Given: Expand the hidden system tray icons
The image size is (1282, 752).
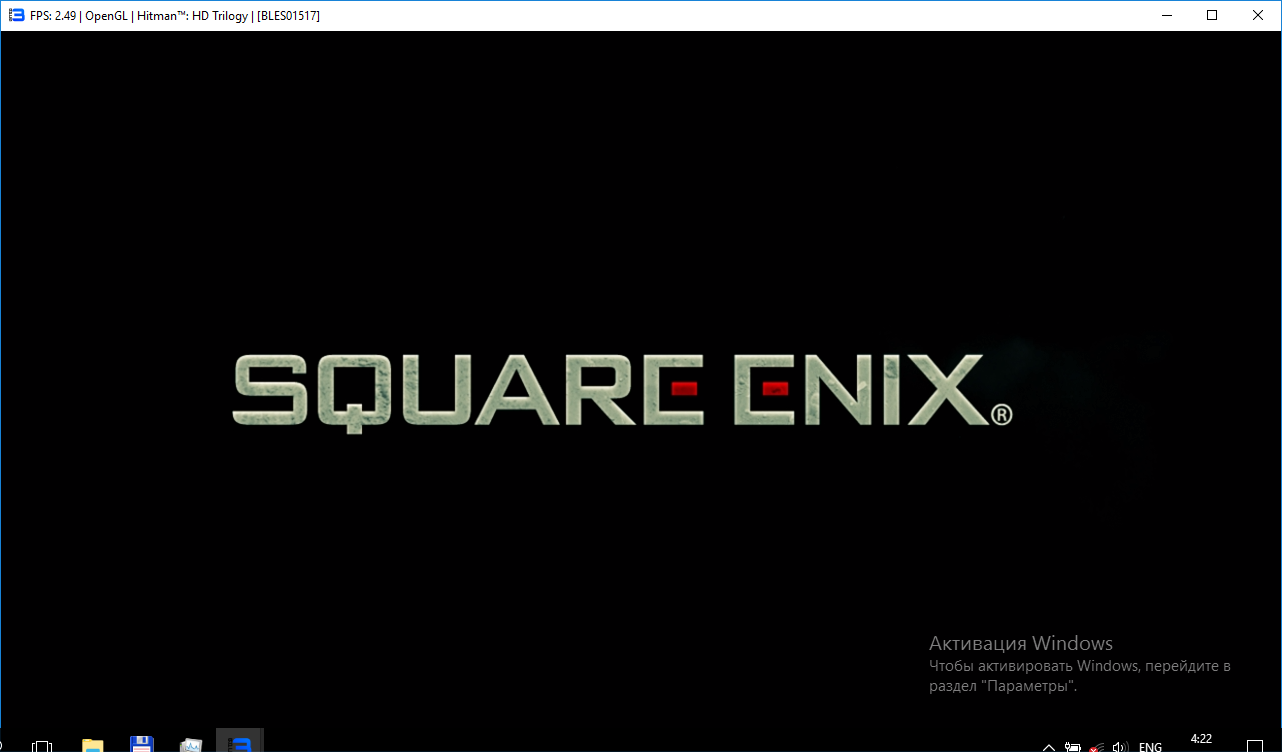Looking at the screenshot, I should [1049, 746].
